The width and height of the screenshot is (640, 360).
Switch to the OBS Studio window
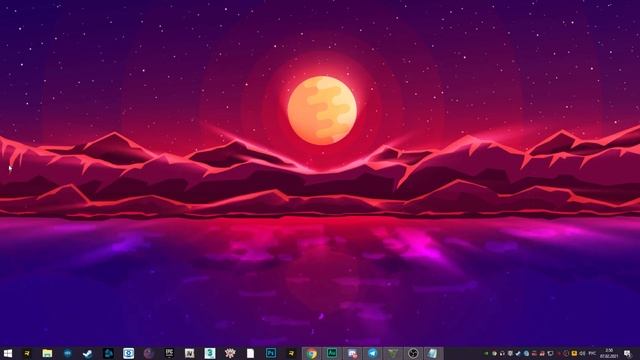click(413, 353)
